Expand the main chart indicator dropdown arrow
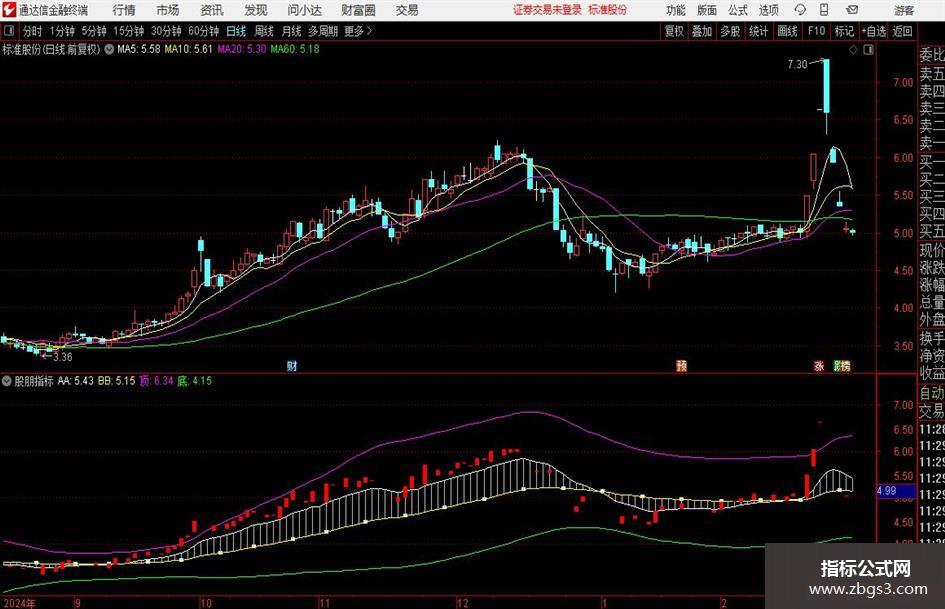 tap(109, 49)
